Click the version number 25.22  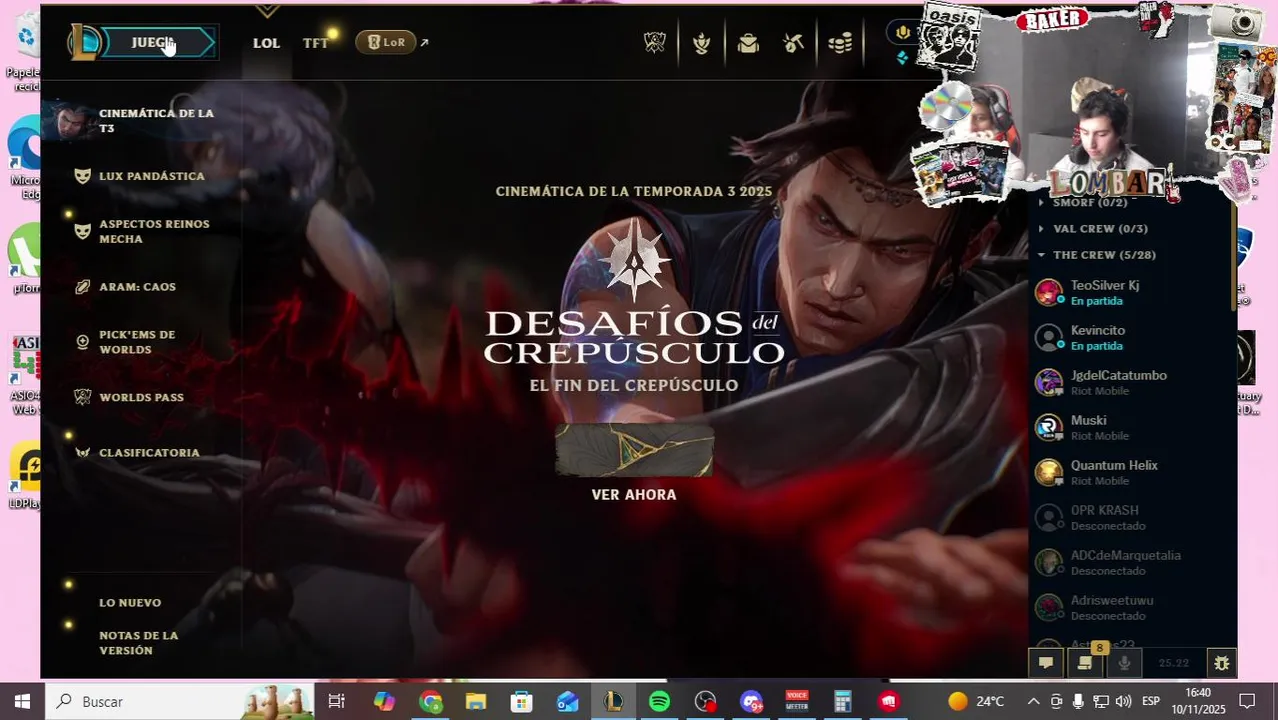tap(1173, 663)
